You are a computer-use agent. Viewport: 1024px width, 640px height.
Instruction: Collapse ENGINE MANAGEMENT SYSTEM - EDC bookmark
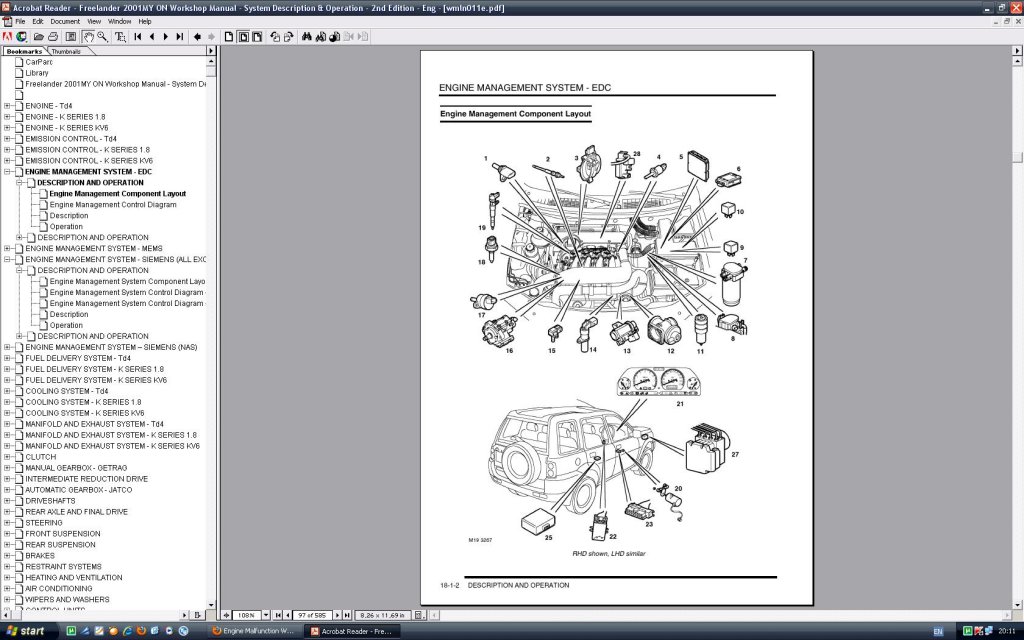pyautogui.click(x=8, y=172)
